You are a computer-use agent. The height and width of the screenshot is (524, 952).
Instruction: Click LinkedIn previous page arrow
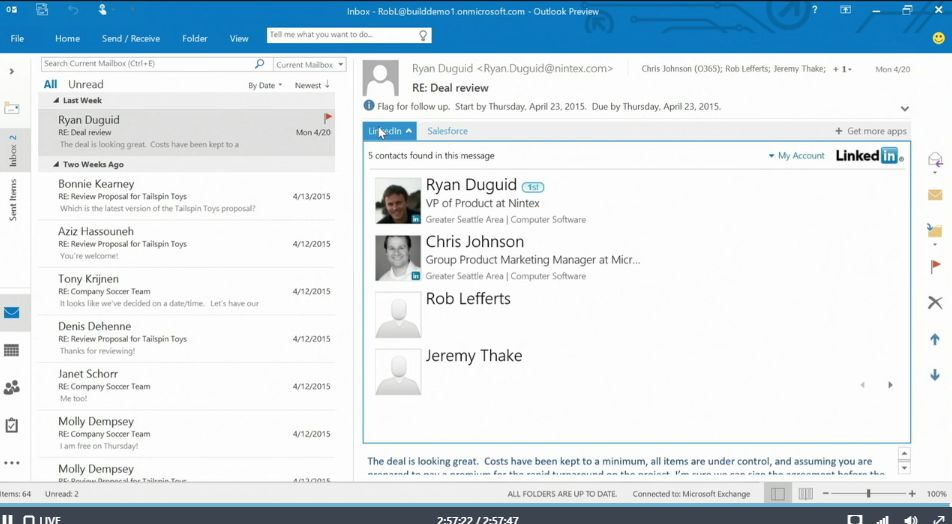pos(863,385)
